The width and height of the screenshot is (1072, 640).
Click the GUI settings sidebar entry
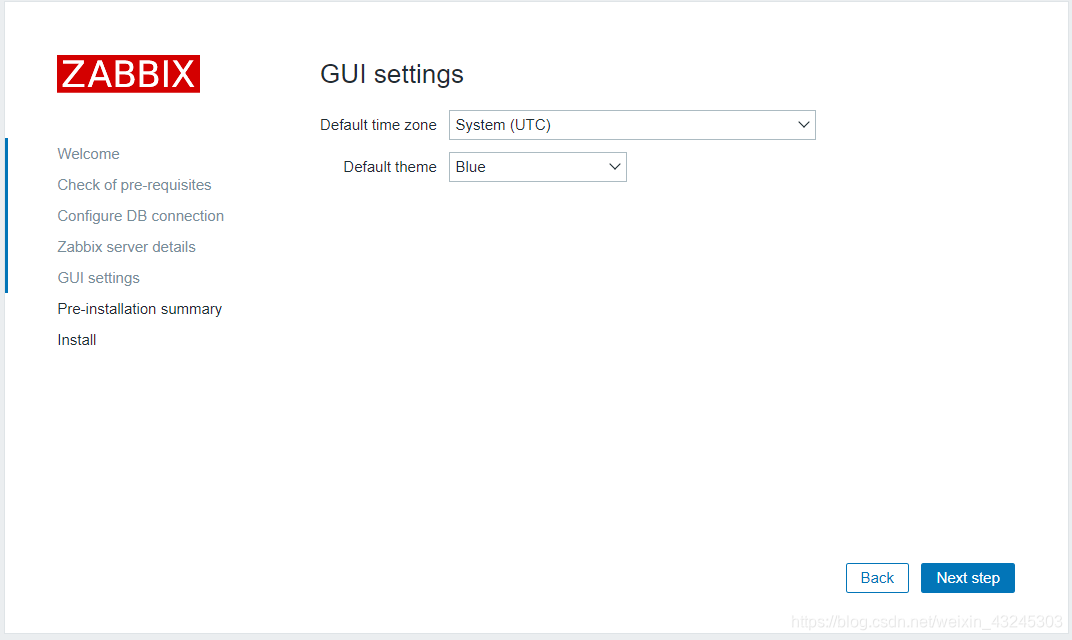[98, 277]
